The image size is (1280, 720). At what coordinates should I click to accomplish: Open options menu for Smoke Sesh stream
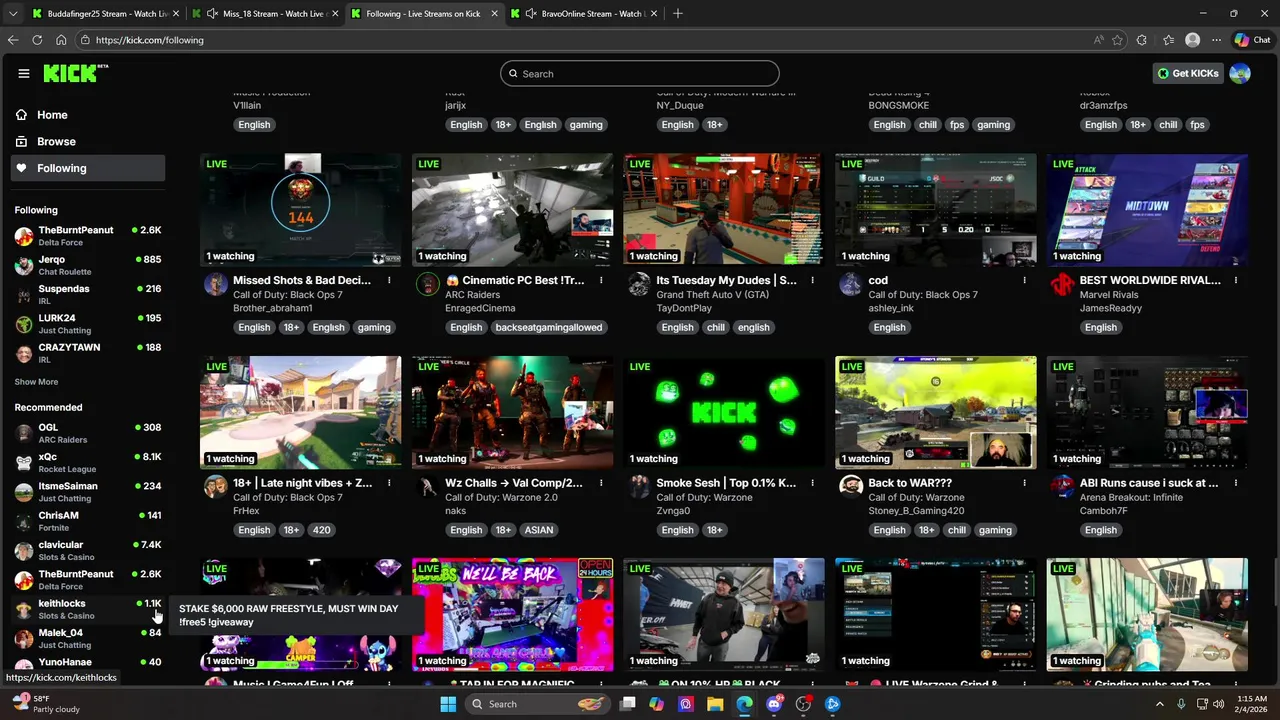(x=812, y=483)
